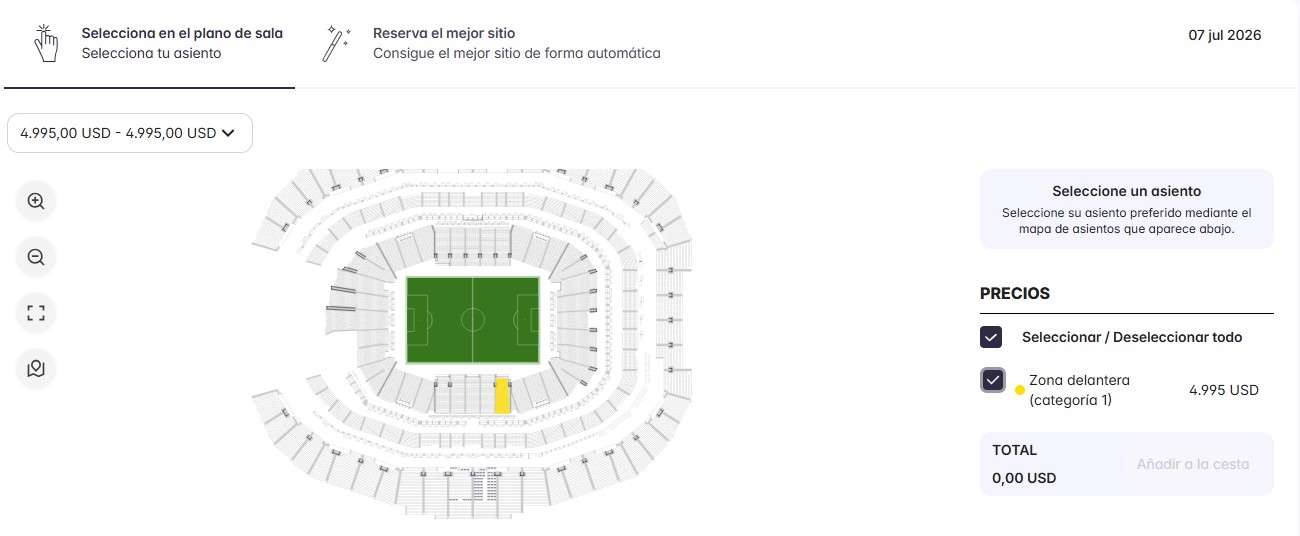The width and height of the screenshot is (1300, 536).
Task: Click the Zona delantera (categoría 1) label
Action: coord(1079,390)
